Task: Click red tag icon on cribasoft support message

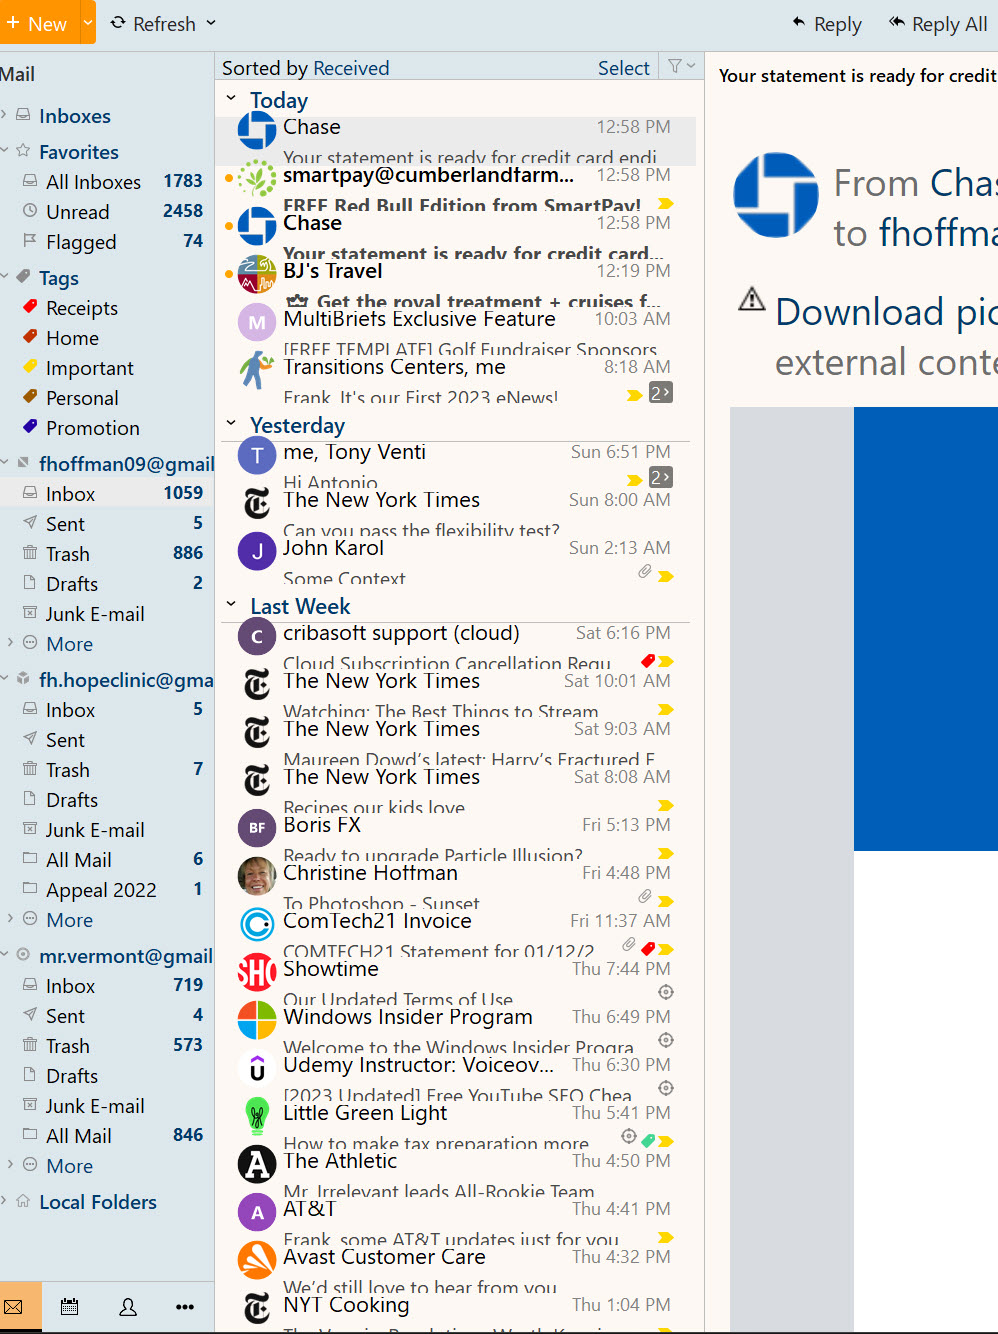Action: pyautogui.click(x=648, y=661)
